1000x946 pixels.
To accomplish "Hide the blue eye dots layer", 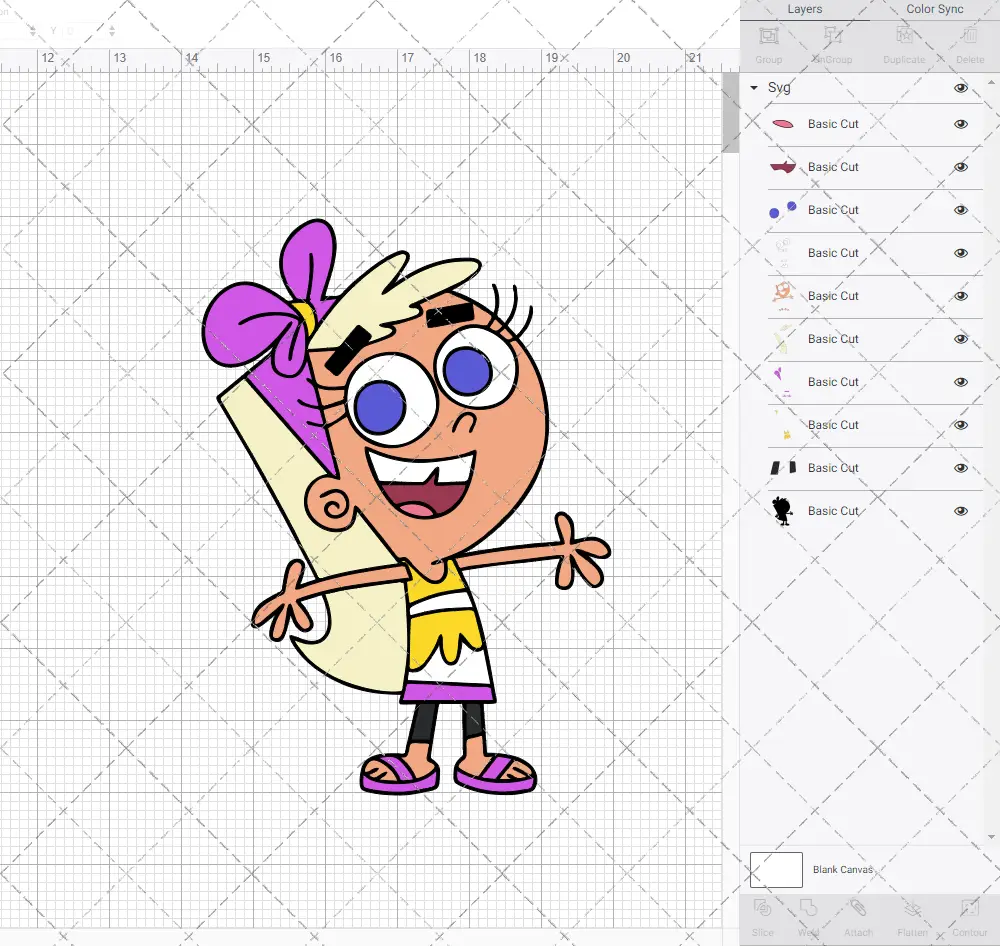I will click(x=960, y=210).
